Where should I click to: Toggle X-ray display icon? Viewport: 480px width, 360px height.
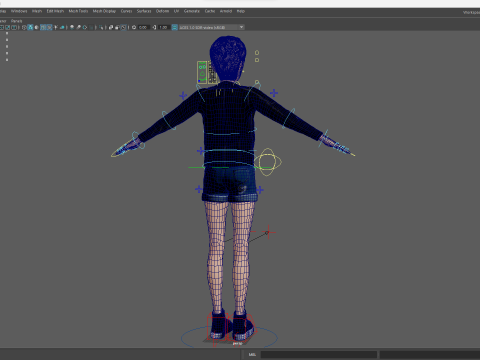[111, 27]
